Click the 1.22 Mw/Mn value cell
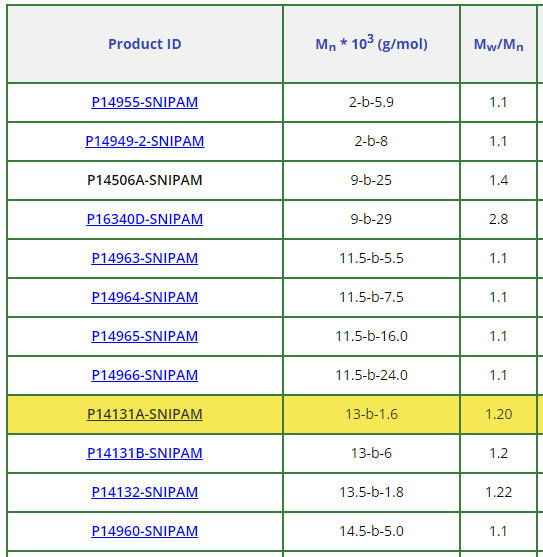The height and width of the screenshot is (557, 543). click(x=498, y=492)
